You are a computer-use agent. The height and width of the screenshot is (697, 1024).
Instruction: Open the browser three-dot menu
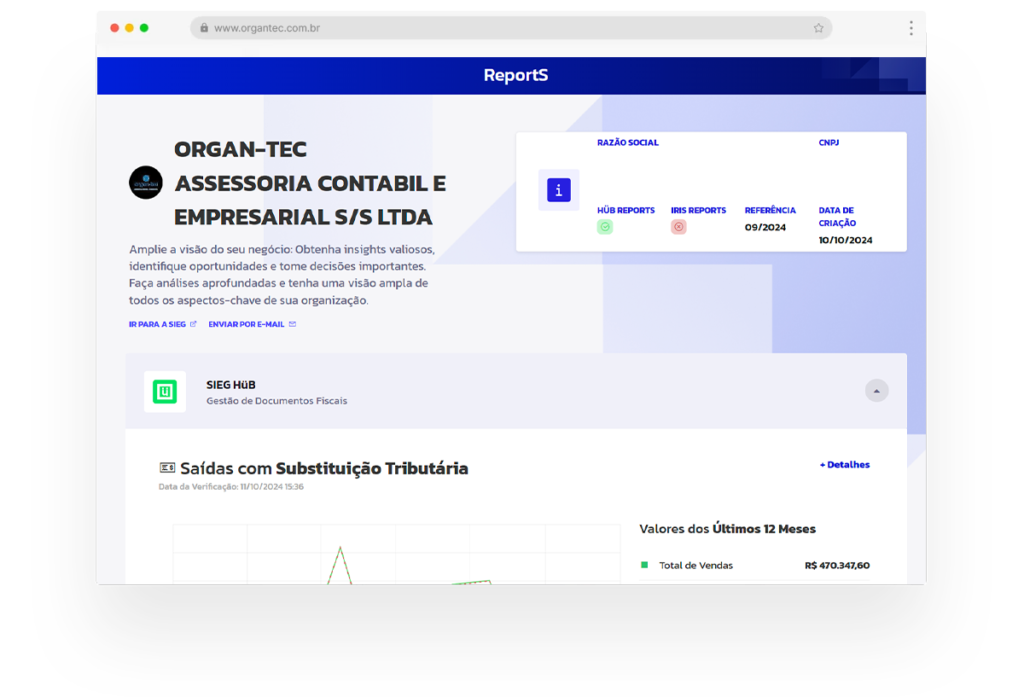point(911,28)
